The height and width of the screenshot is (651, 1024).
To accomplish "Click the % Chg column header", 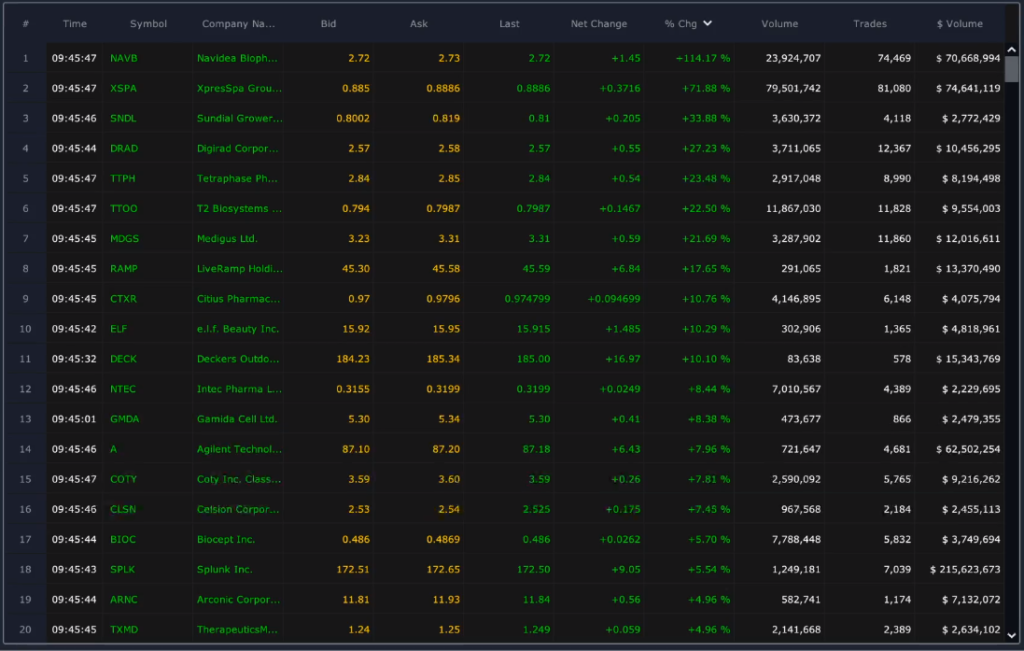I will pos(680,24).
